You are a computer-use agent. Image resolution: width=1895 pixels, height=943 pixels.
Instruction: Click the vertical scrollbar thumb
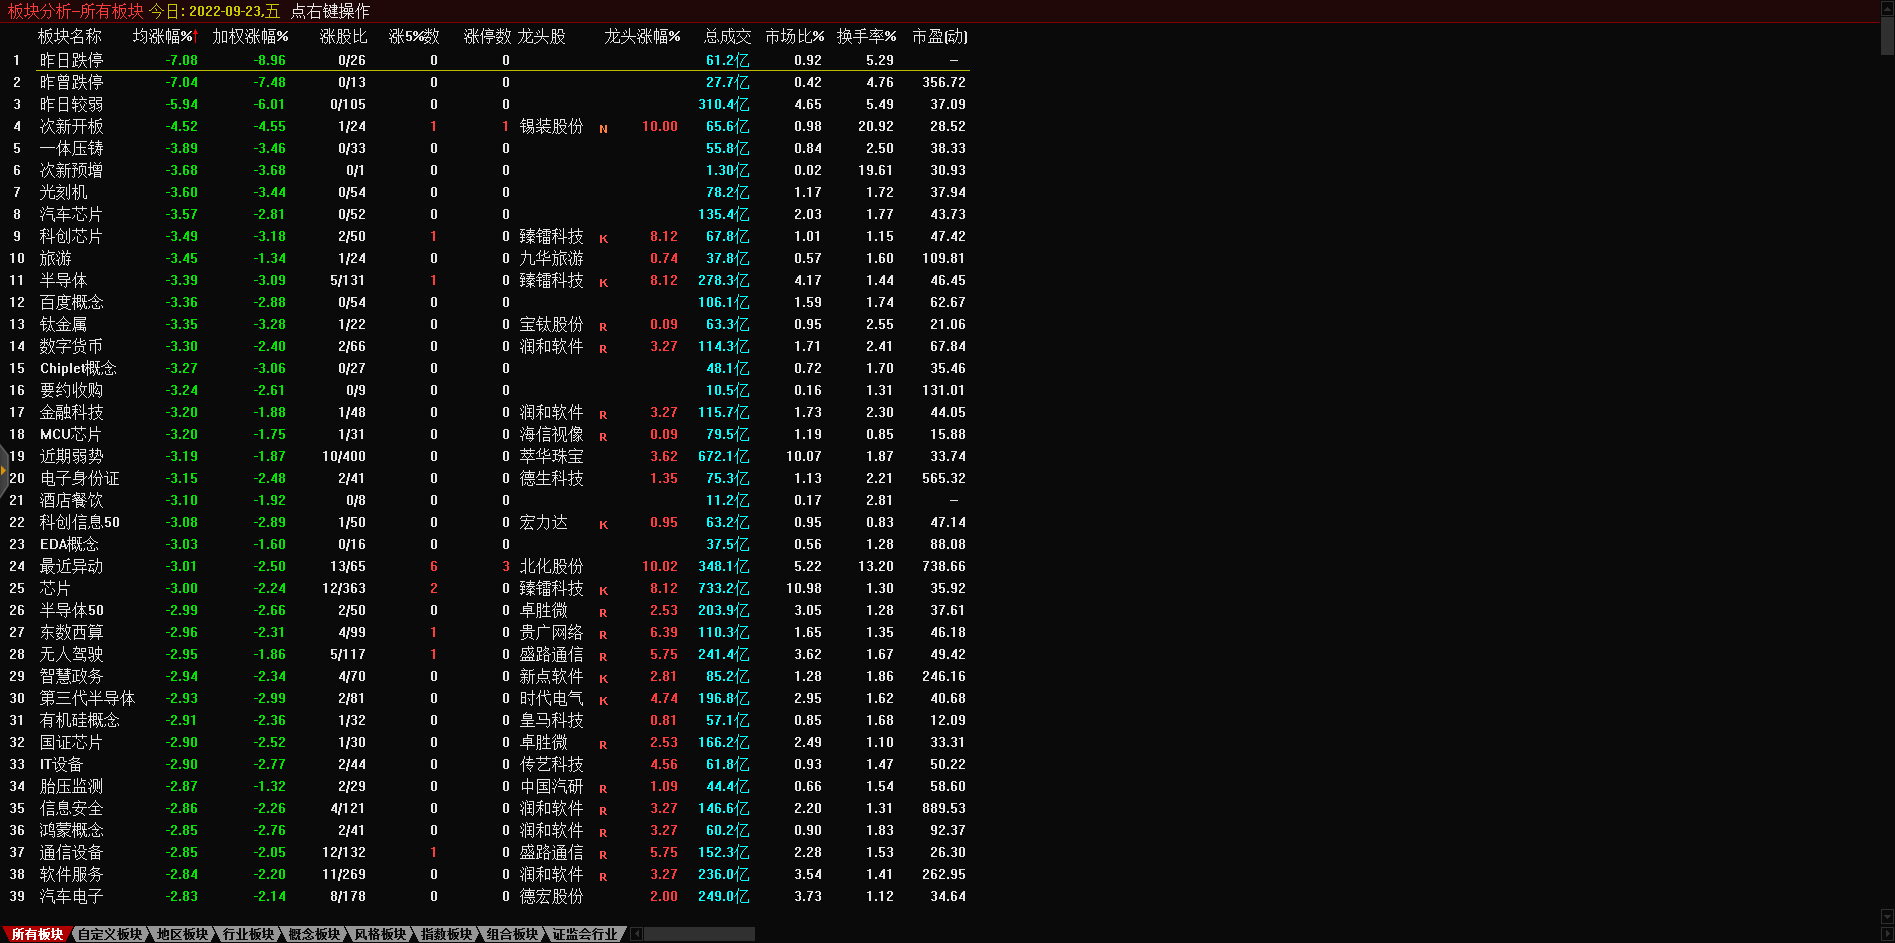[1887, 35]
